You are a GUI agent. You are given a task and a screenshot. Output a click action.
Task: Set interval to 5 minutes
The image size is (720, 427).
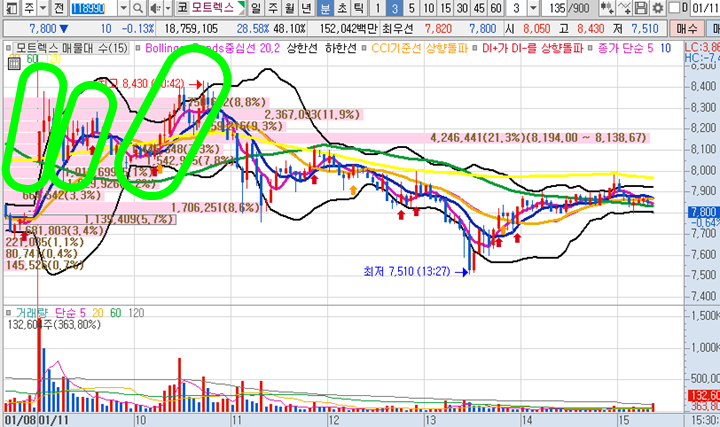click(411, 8)
